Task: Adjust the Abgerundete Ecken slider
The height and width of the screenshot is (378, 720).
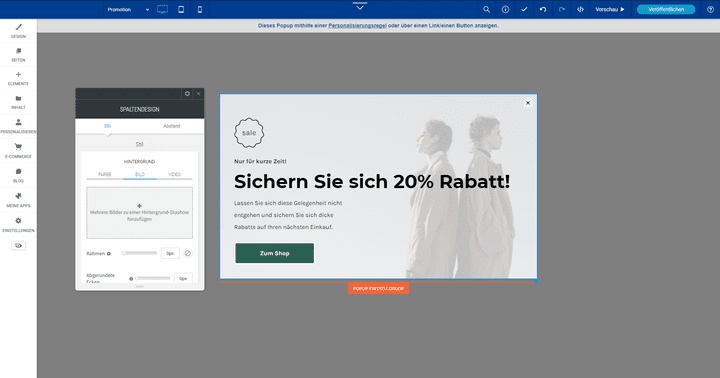Action: click(152, 278)
